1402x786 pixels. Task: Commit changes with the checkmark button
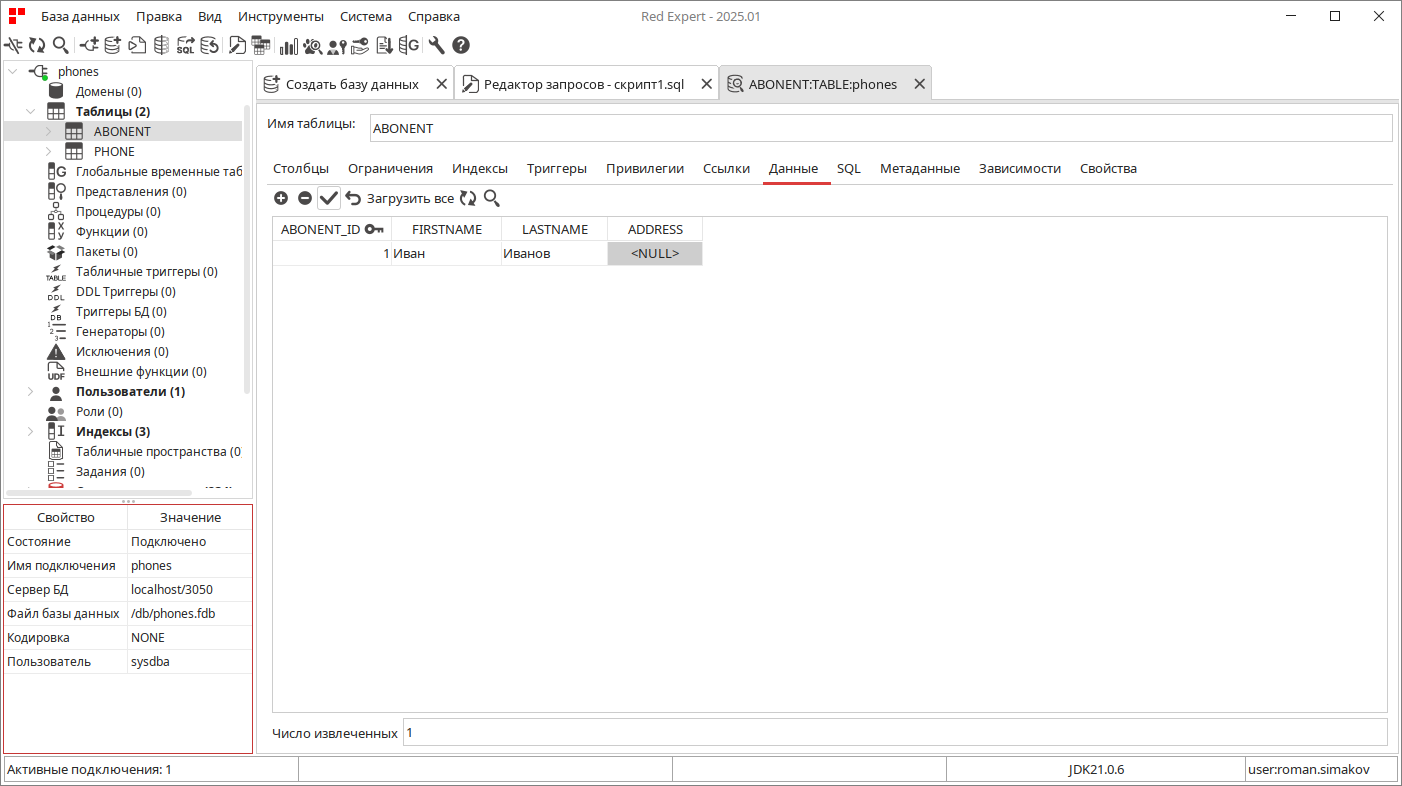329,198
